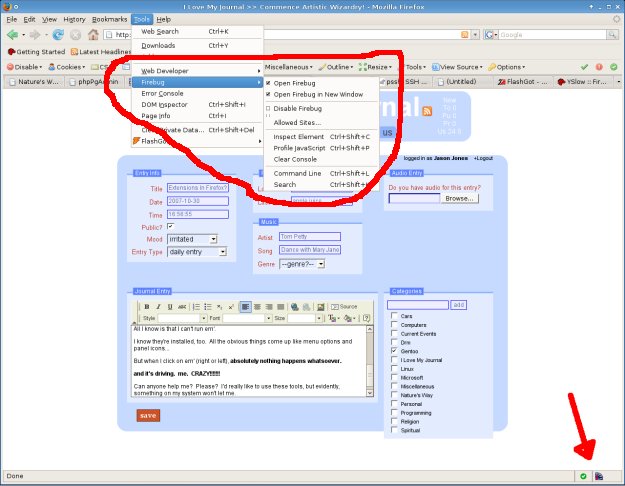
Task: Open the background color picker in editor
Action: (x=349, y=318)
